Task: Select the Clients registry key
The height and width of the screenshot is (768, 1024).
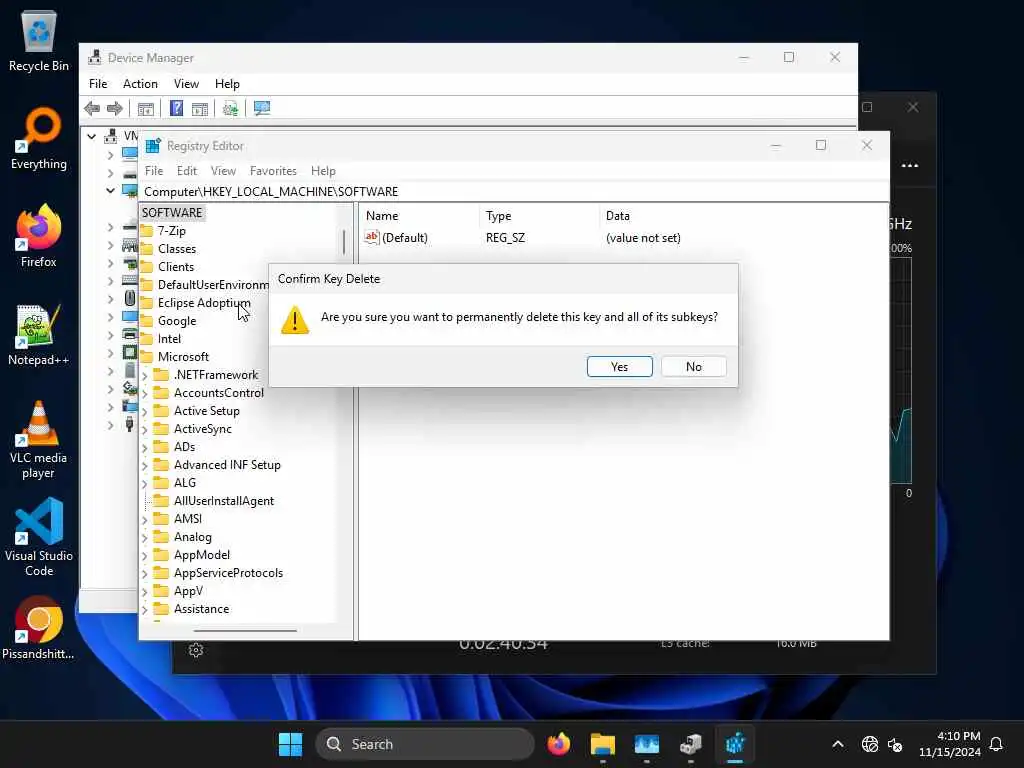Action: [176, 266]
